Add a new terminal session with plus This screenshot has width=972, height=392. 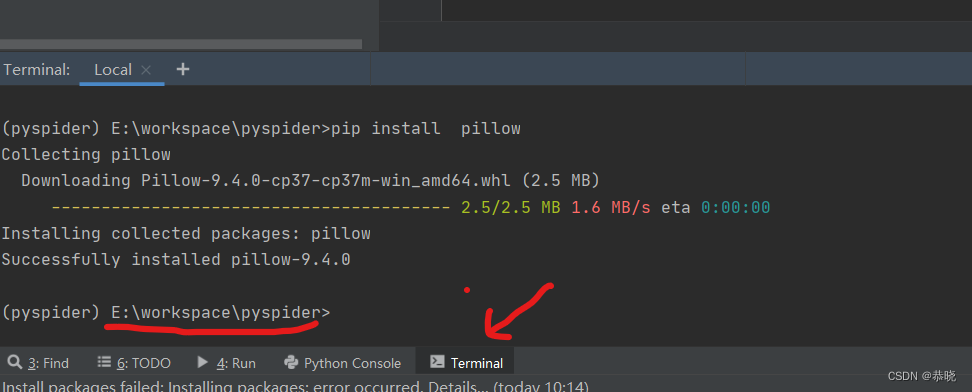coord(182,69)
